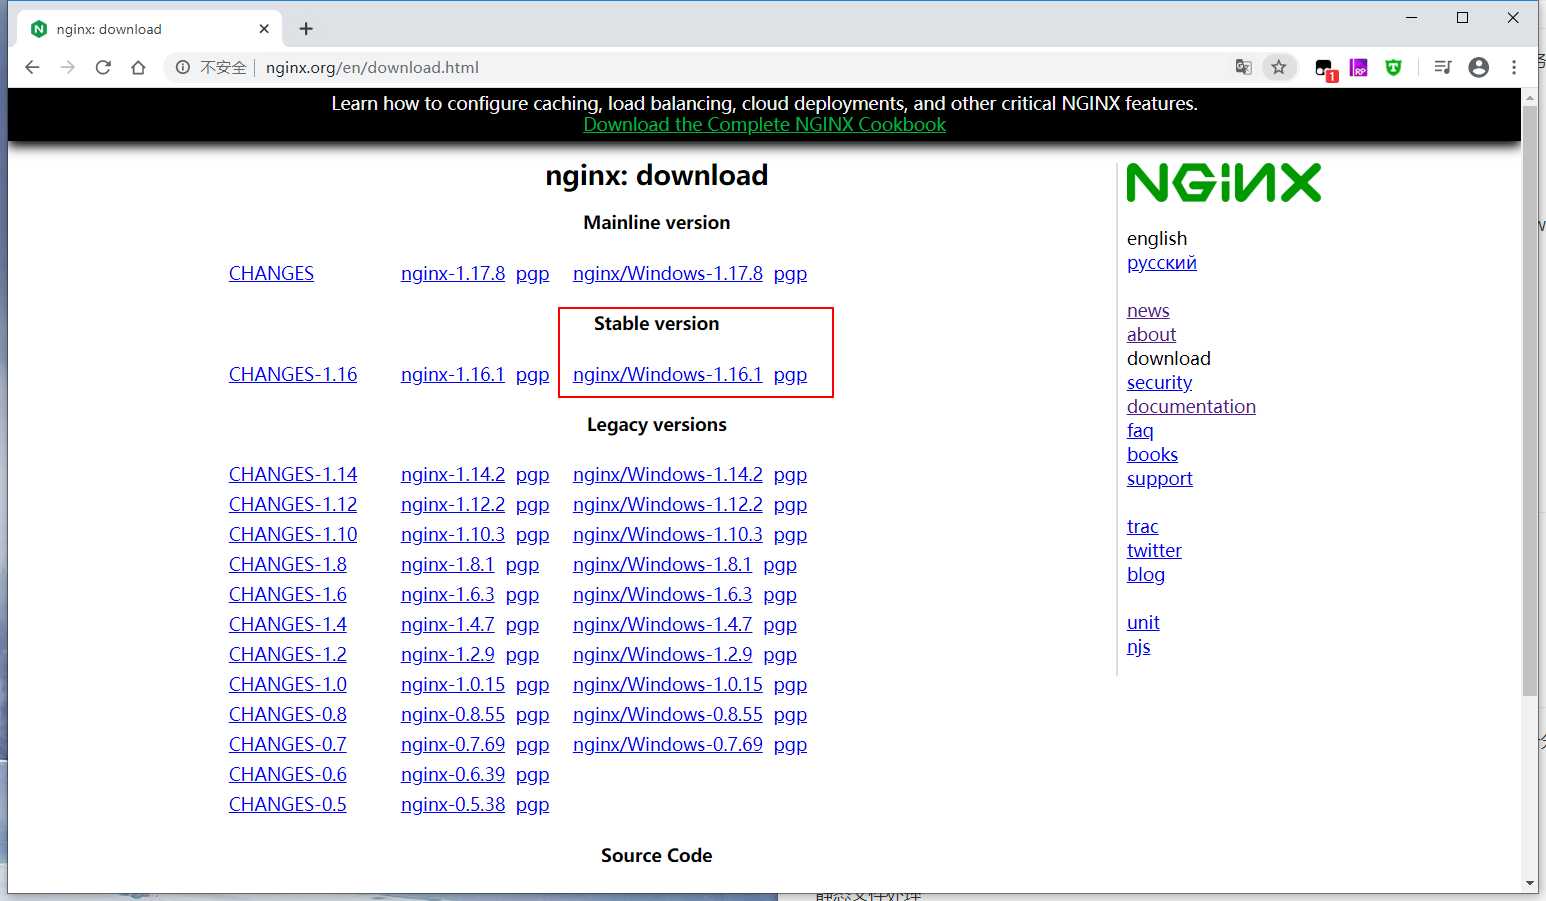Click the browser forward arrow

point(67,67)
